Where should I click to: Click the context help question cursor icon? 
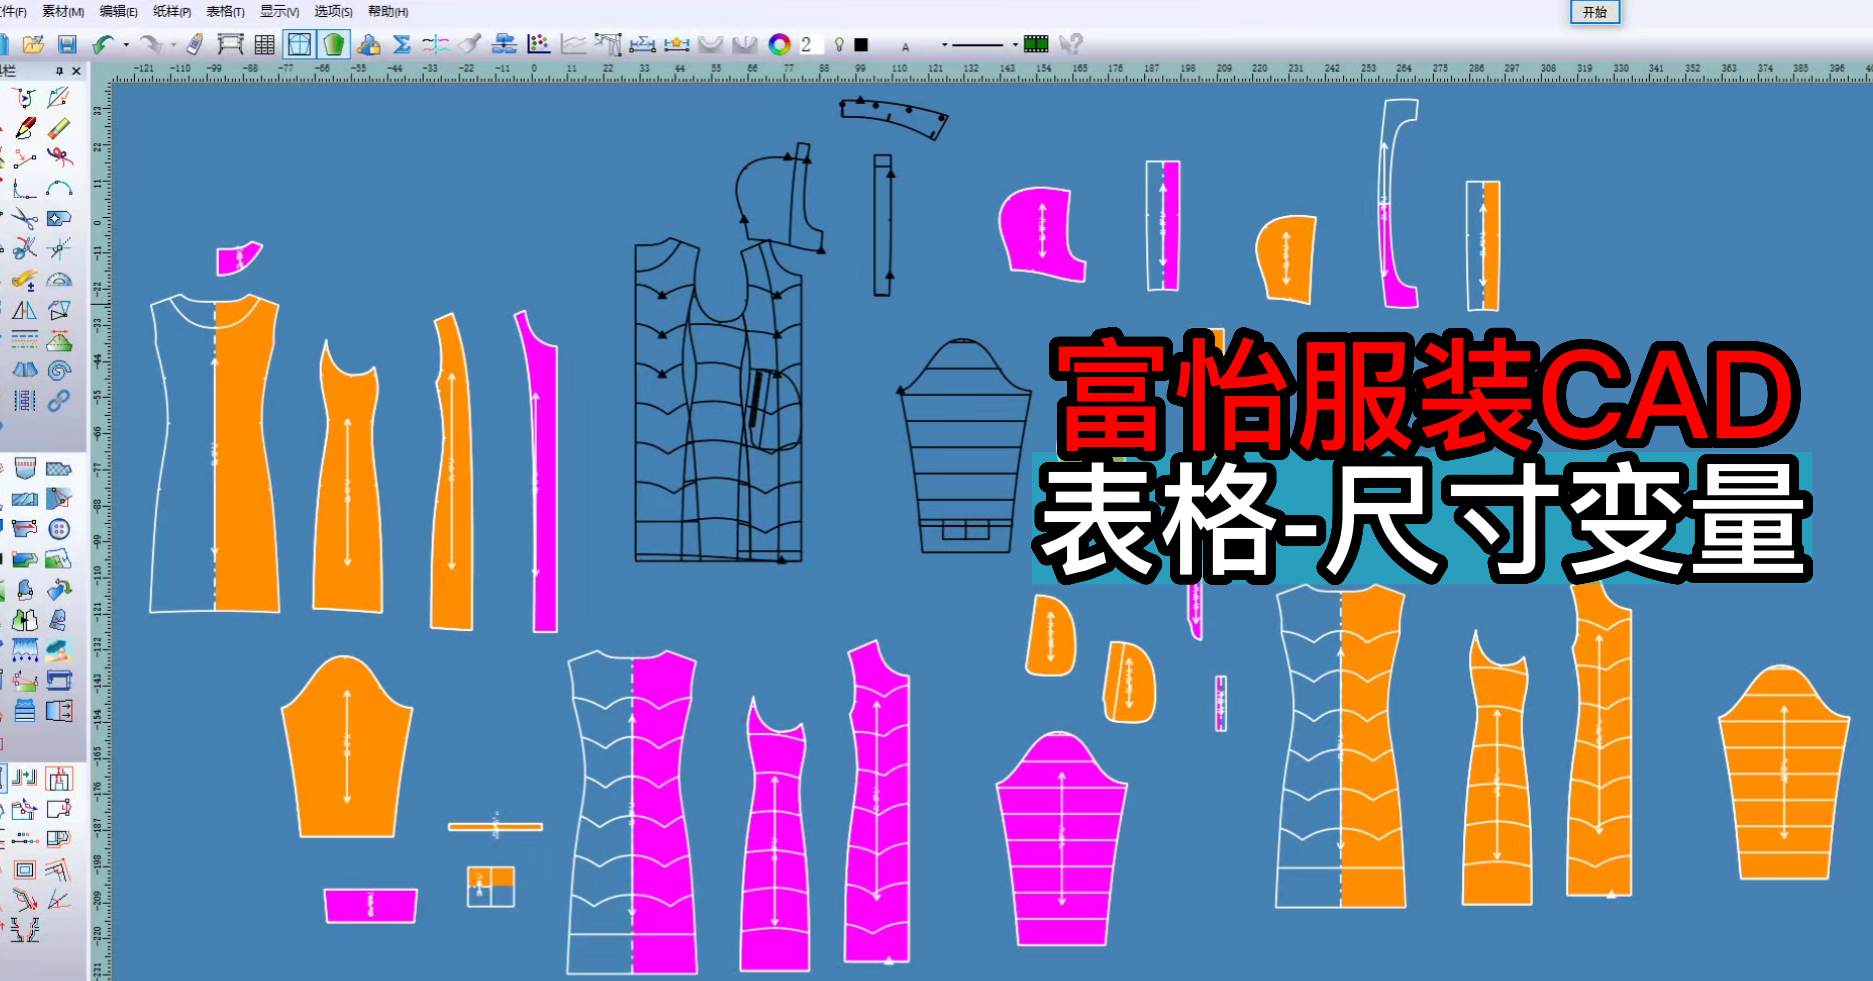click(1070, 44)
